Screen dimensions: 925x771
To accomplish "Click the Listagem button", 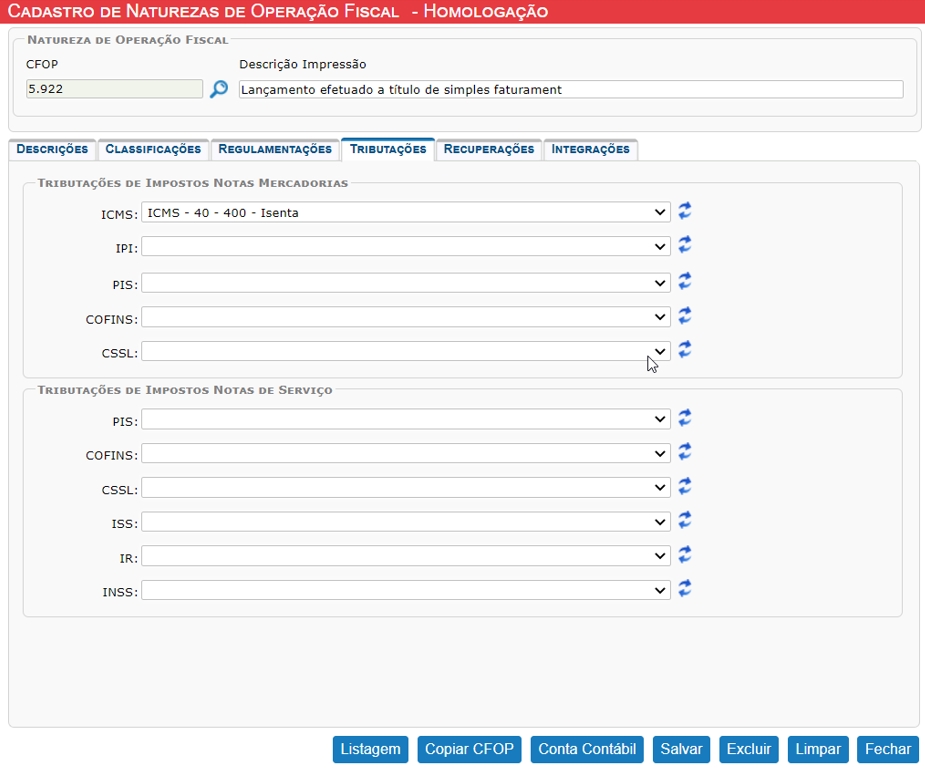I will click(370, 749).
